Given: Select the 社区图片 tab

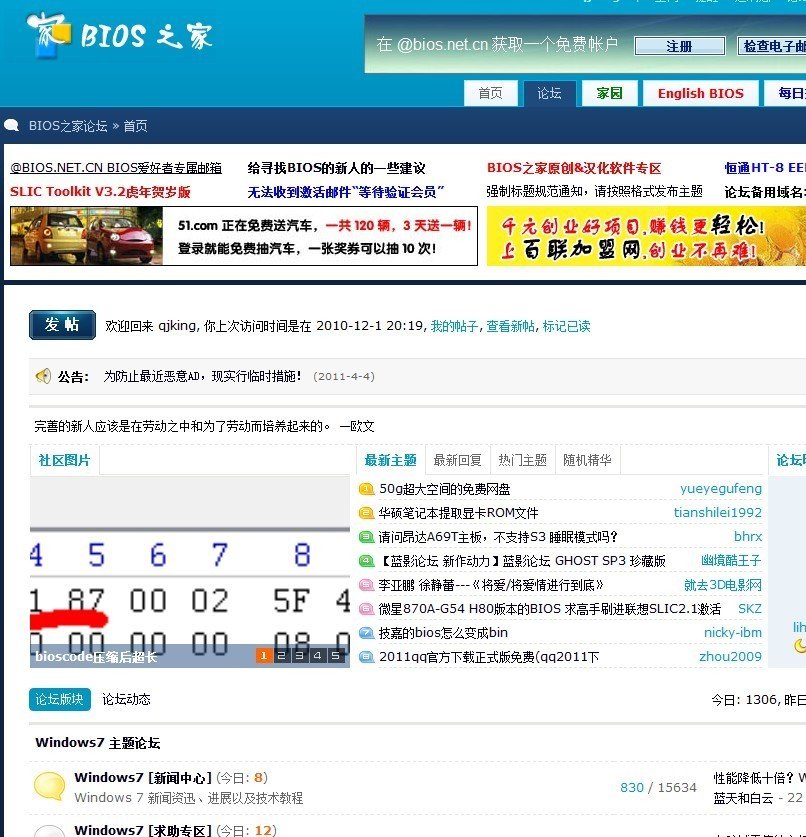Looking at the screenshot, I should [x=64, y=460].
